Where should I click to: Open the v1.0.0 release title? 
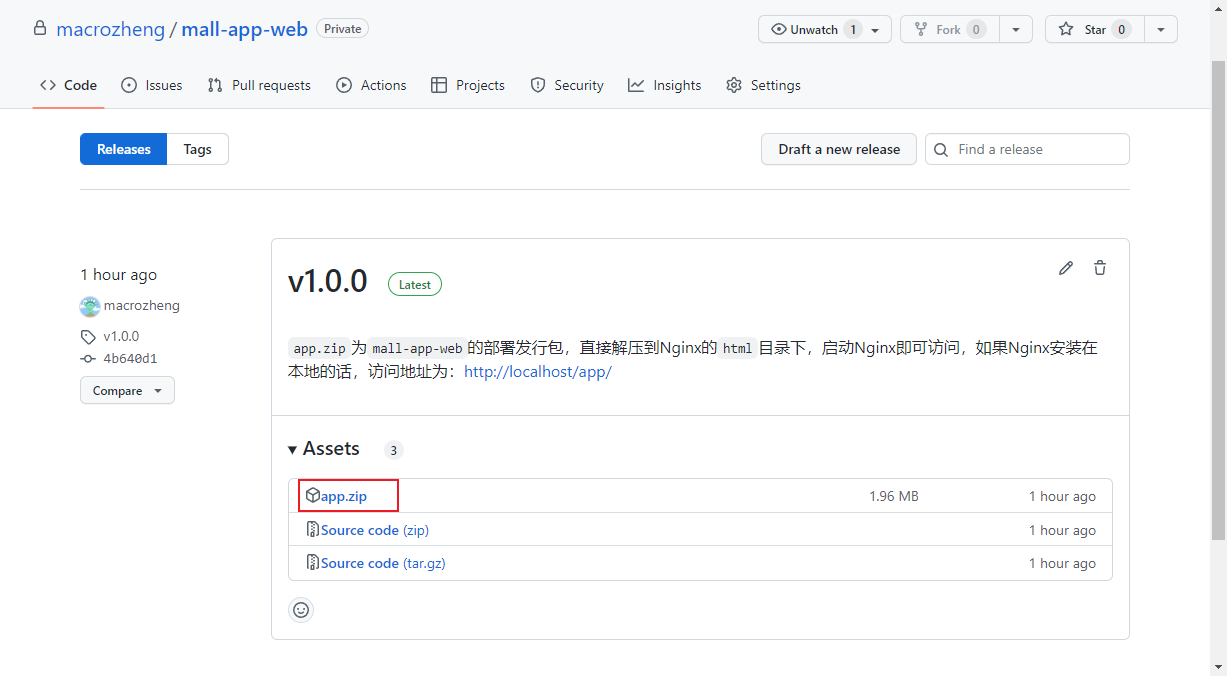tap(328, 282)
